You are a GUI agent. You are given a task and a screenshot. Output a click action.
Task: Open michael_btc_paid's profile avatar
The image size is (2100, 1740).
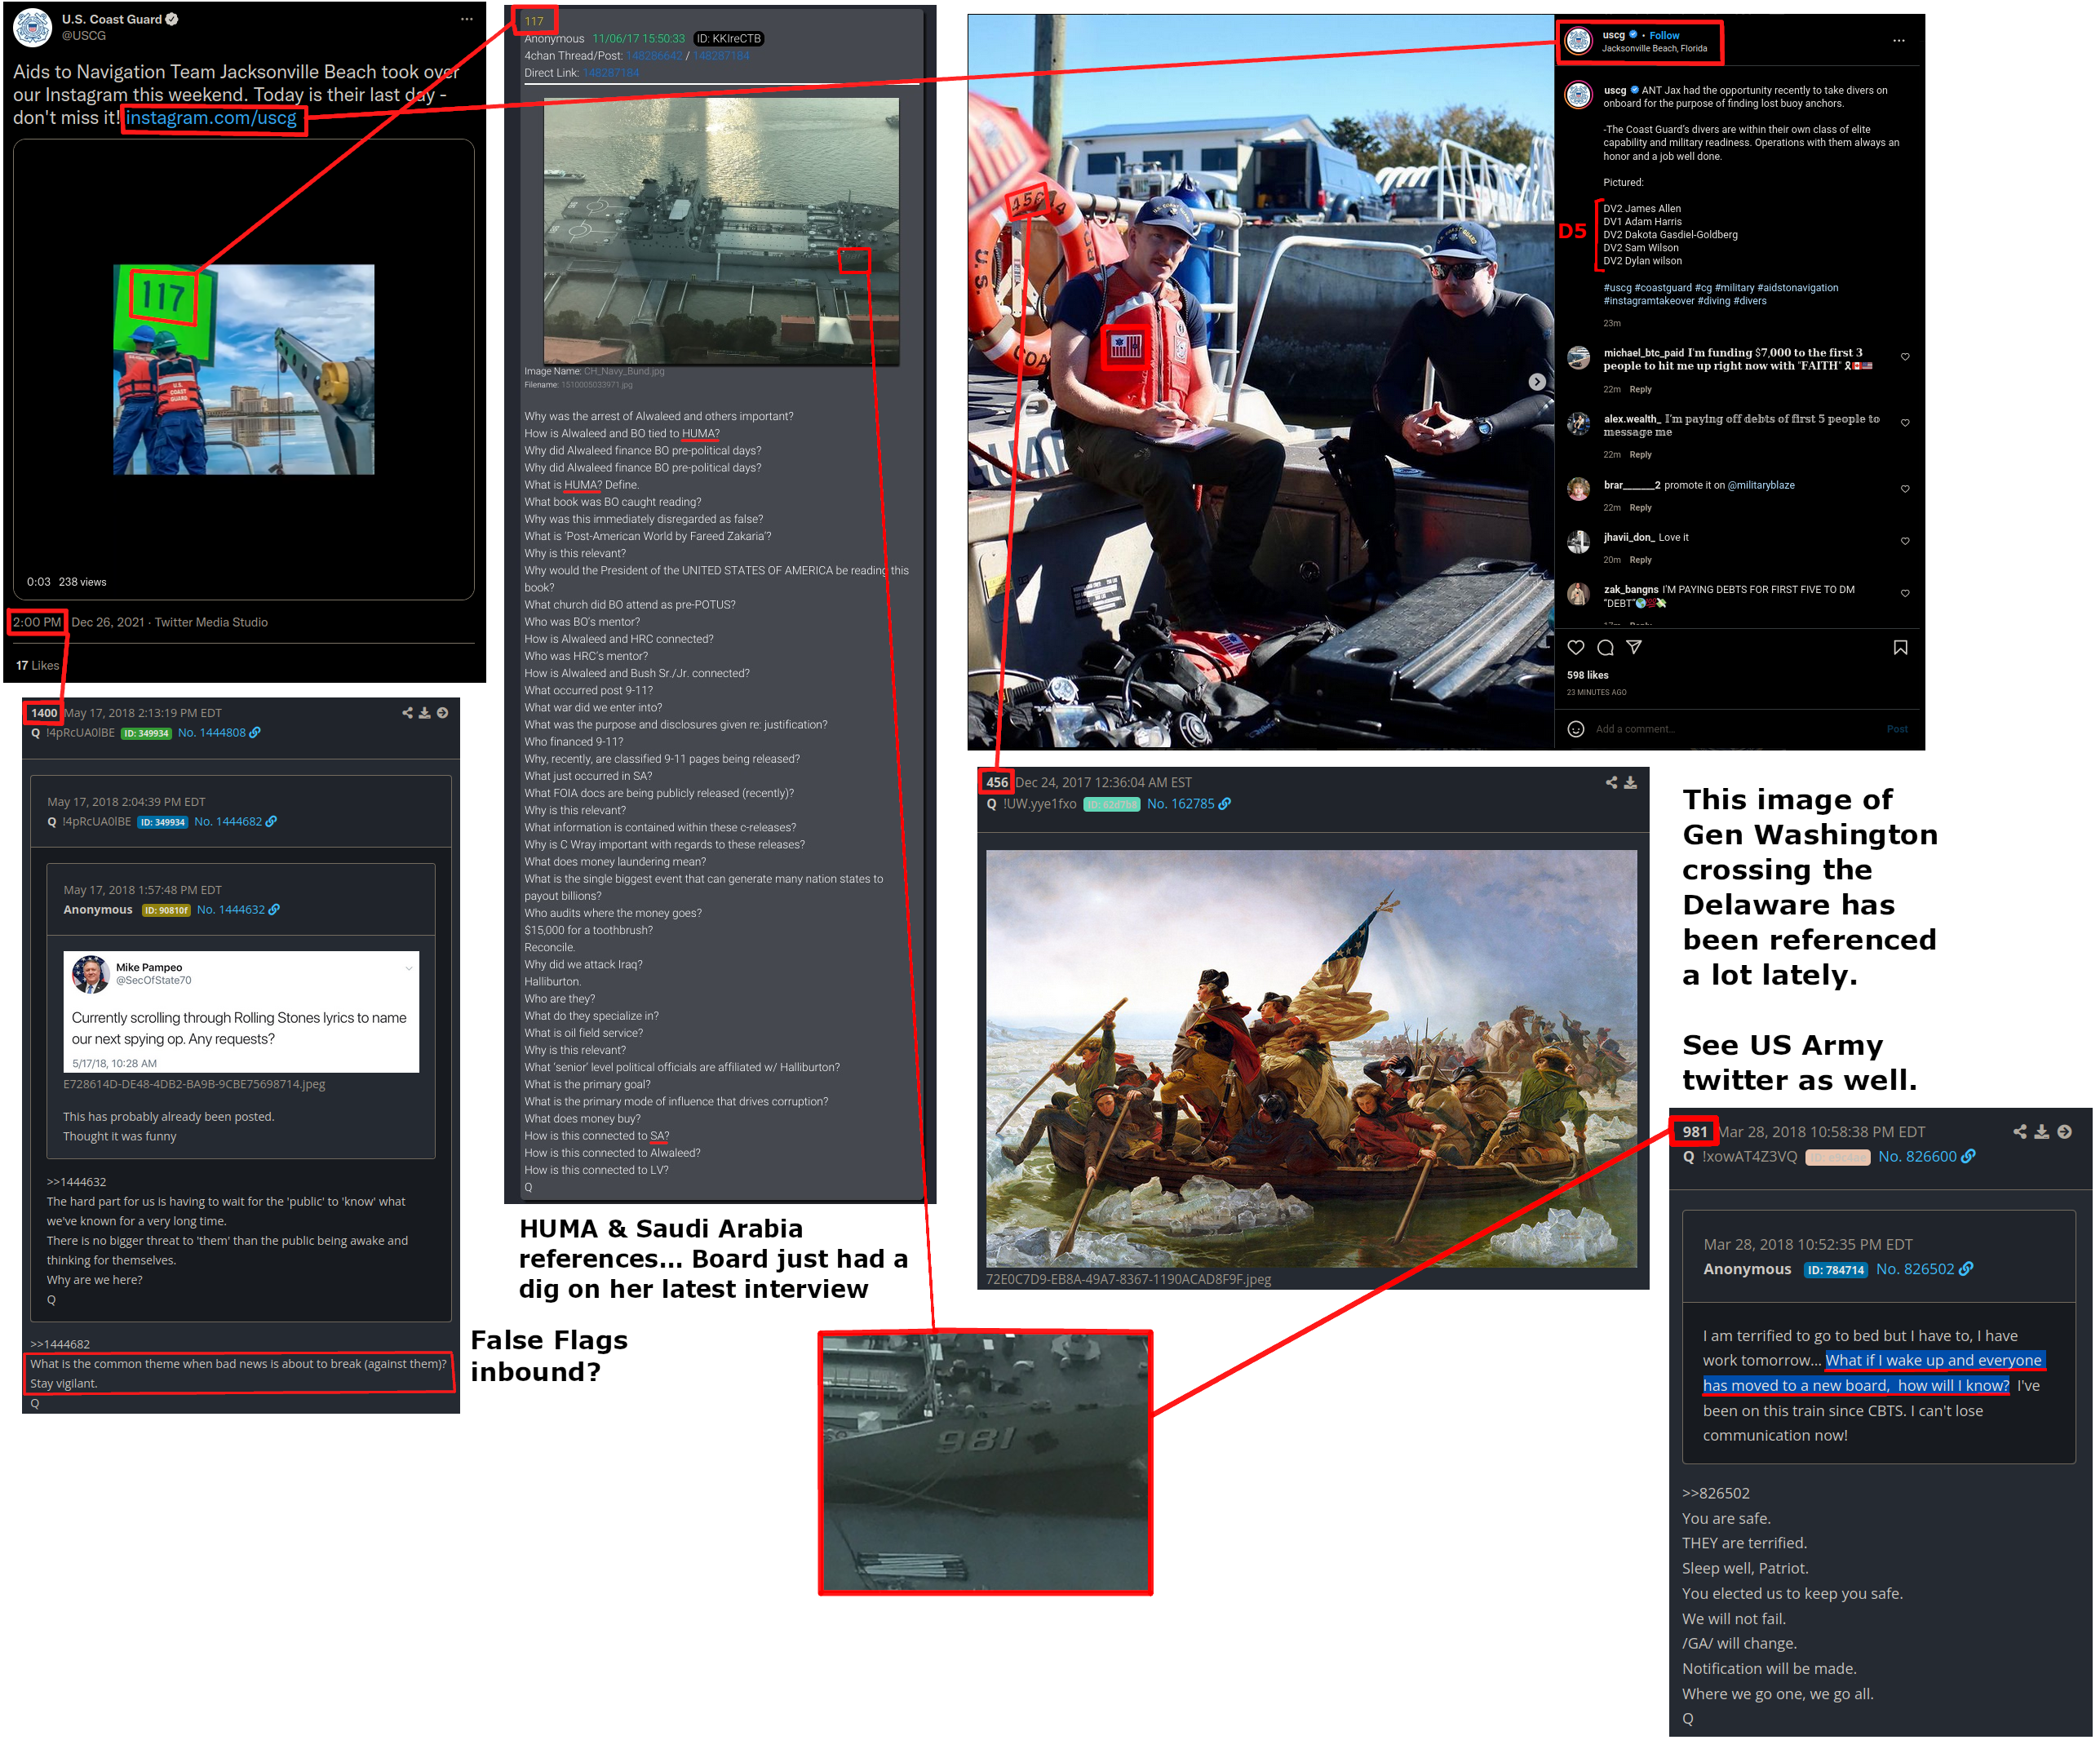point(1578,357)
